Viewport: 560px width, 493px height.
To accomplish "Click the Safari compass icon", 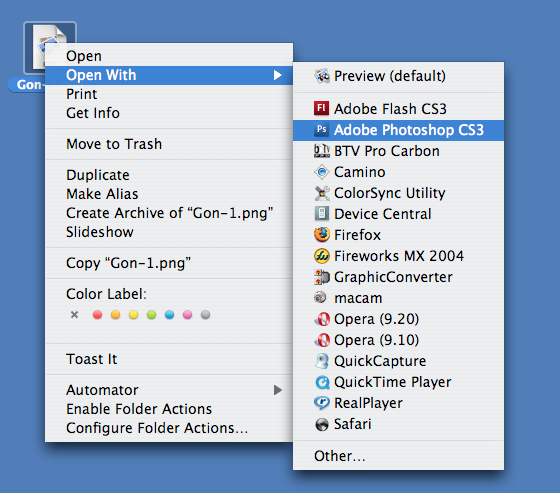I will (x=322, y=424).
